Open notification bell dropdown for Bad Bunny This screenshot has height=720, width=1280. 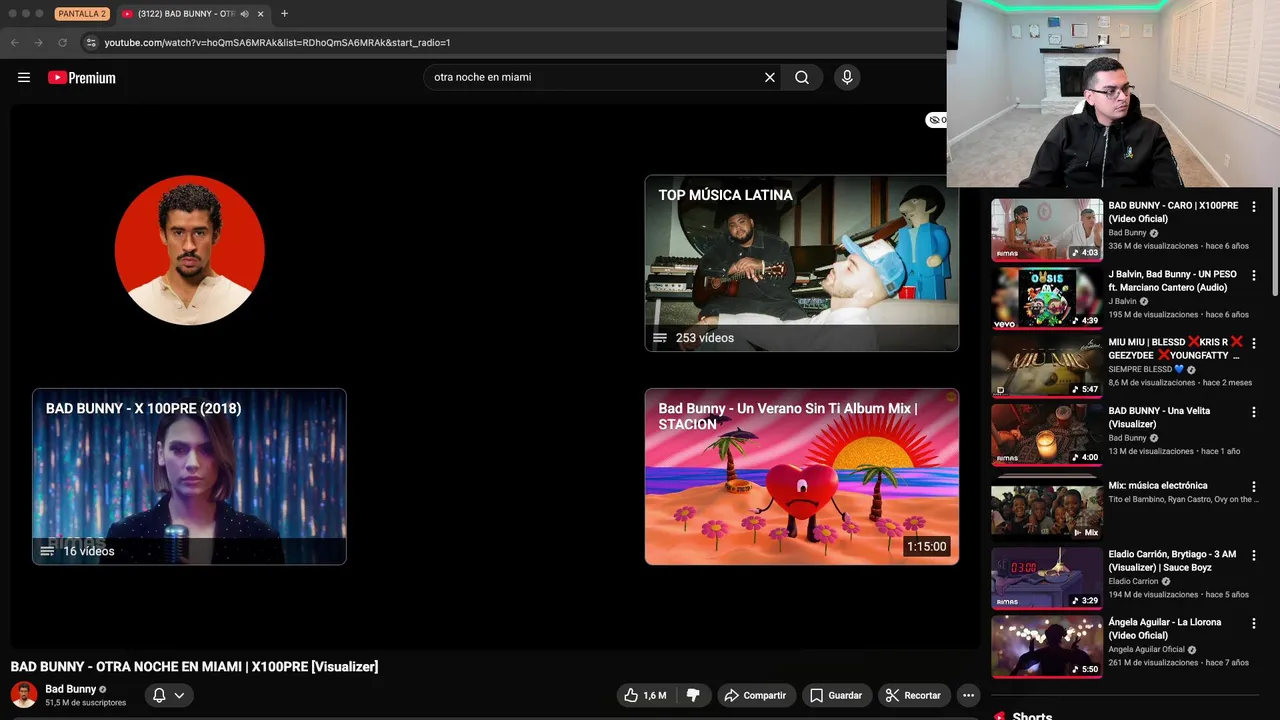168,695
